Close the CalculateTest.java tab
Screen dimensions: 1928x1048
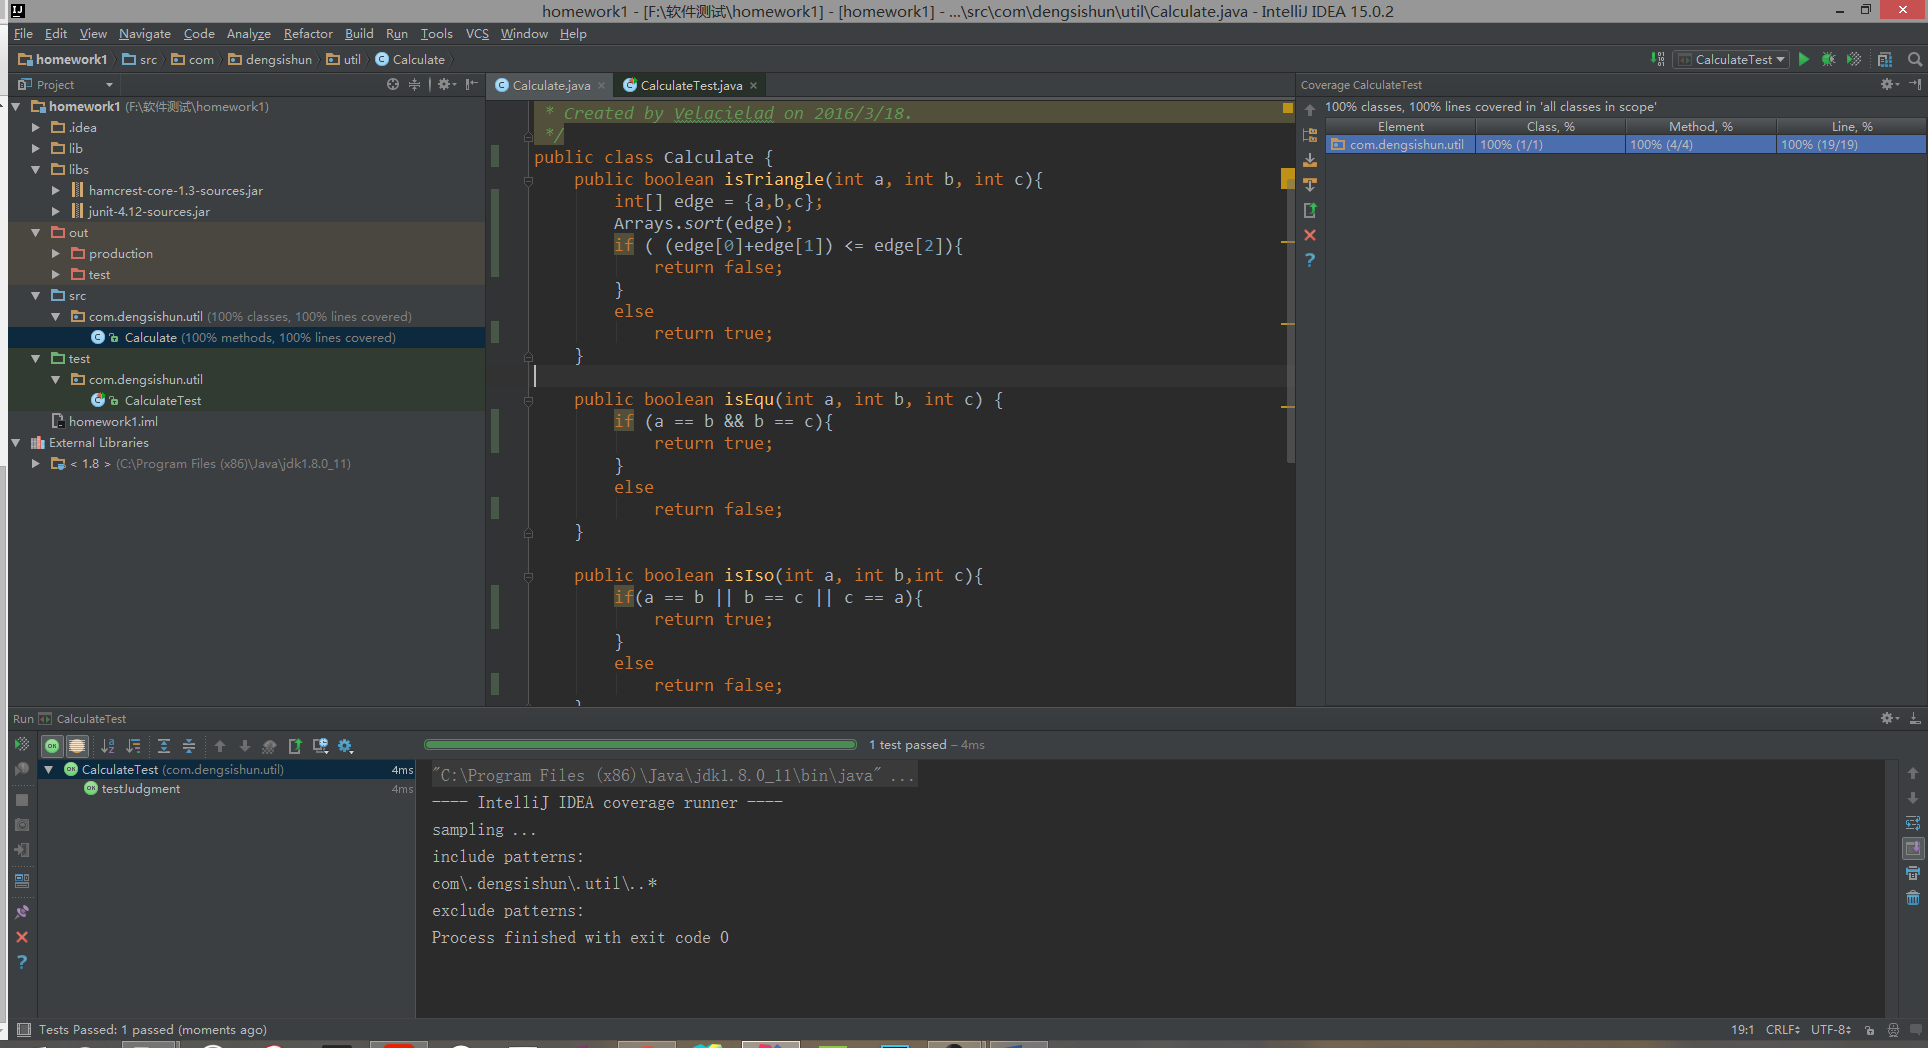pos(754,86)
